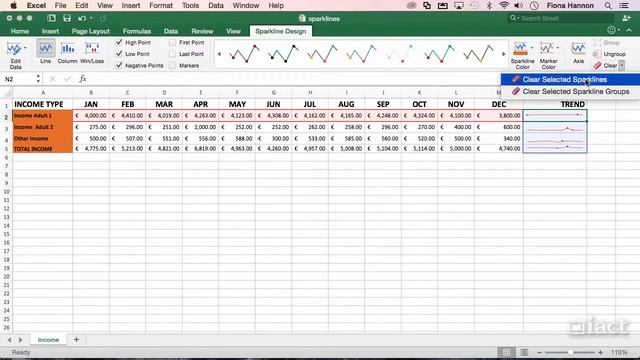Click the fx insert function icon

(x=83, y=79)
